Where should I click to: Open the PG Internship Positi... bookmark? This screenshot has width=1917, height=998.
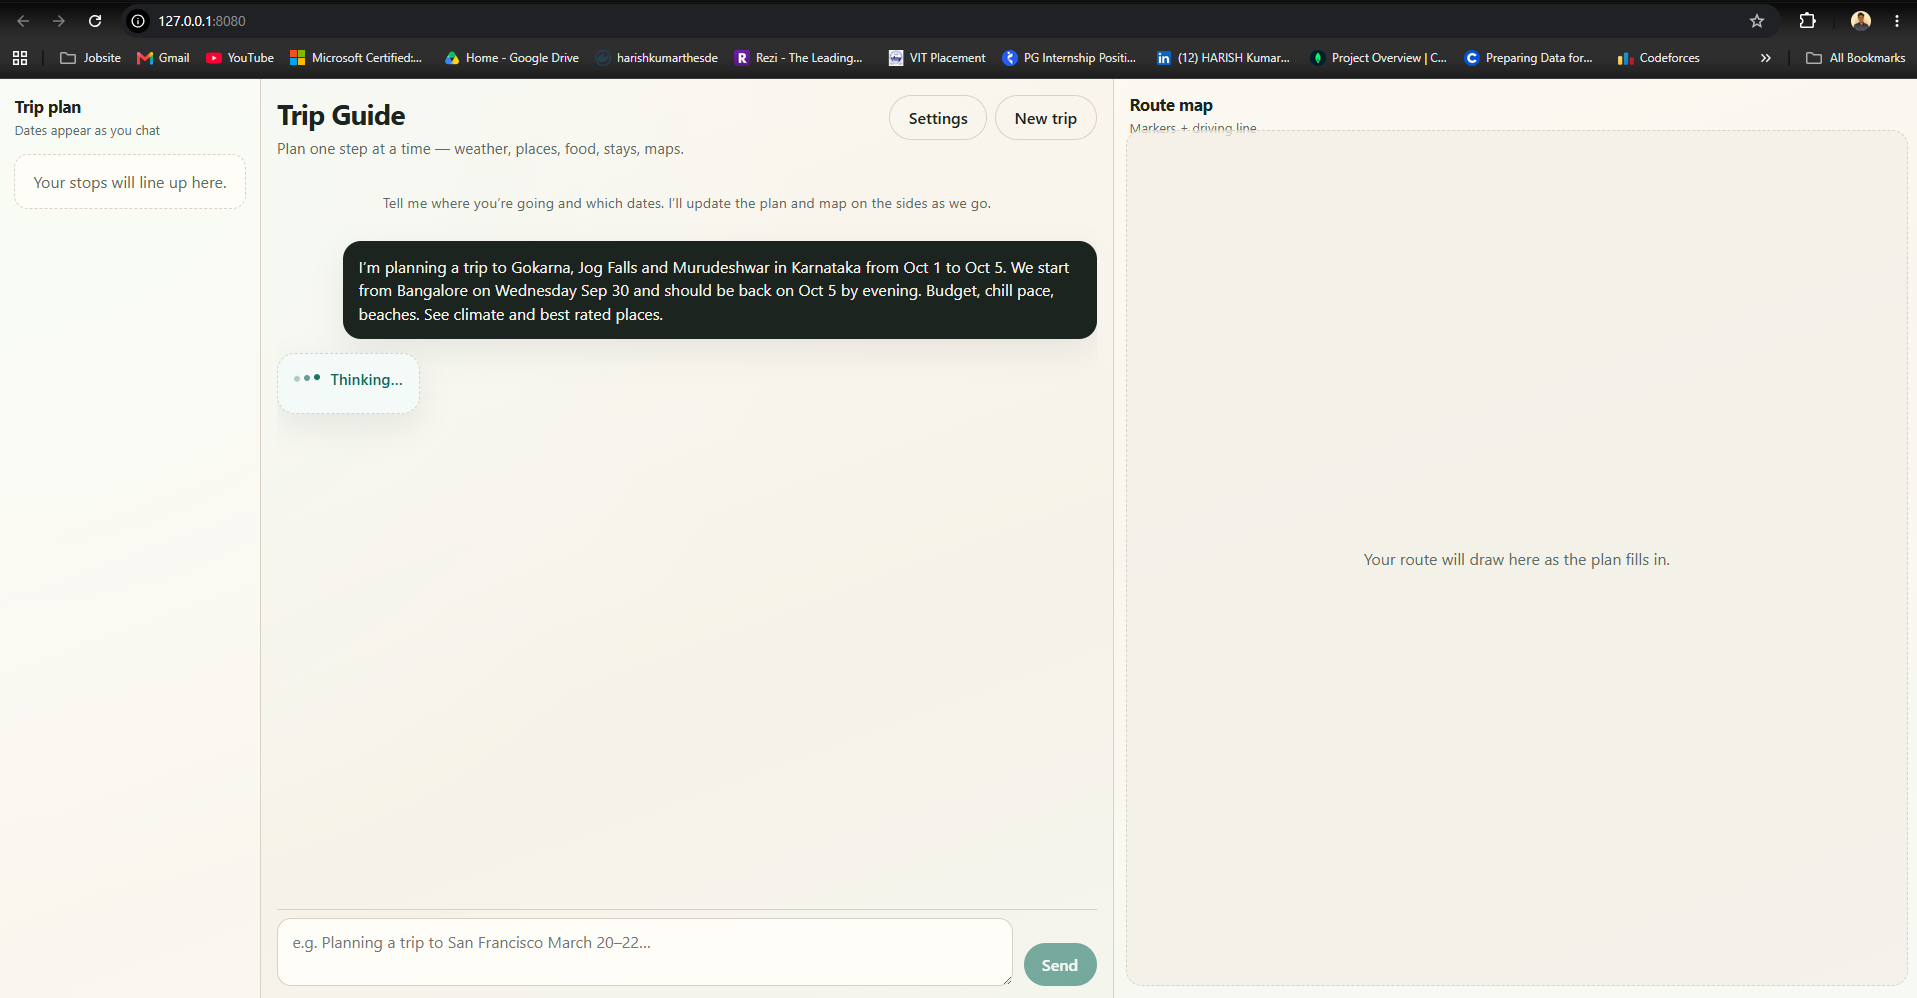(1069, 58)
